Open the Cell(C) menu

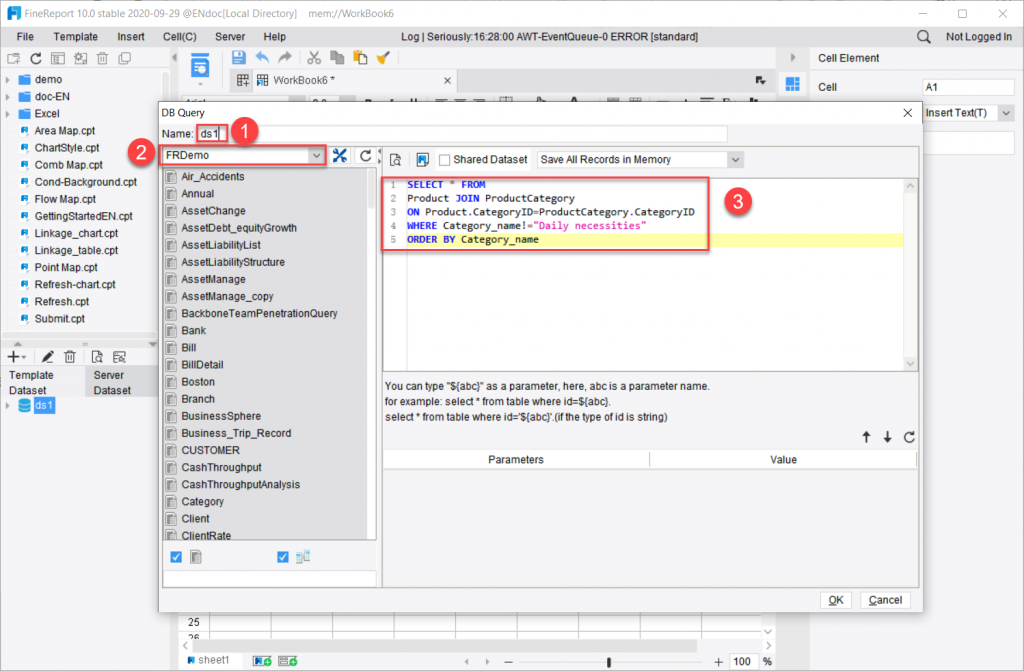point(180,37)
